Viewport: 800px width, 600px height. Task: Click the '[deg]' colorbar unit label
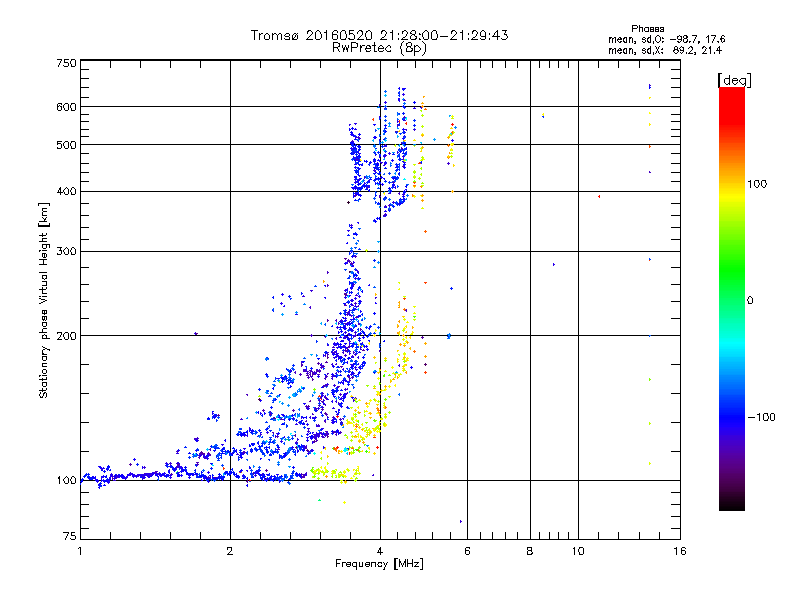[x=734, y=81]
